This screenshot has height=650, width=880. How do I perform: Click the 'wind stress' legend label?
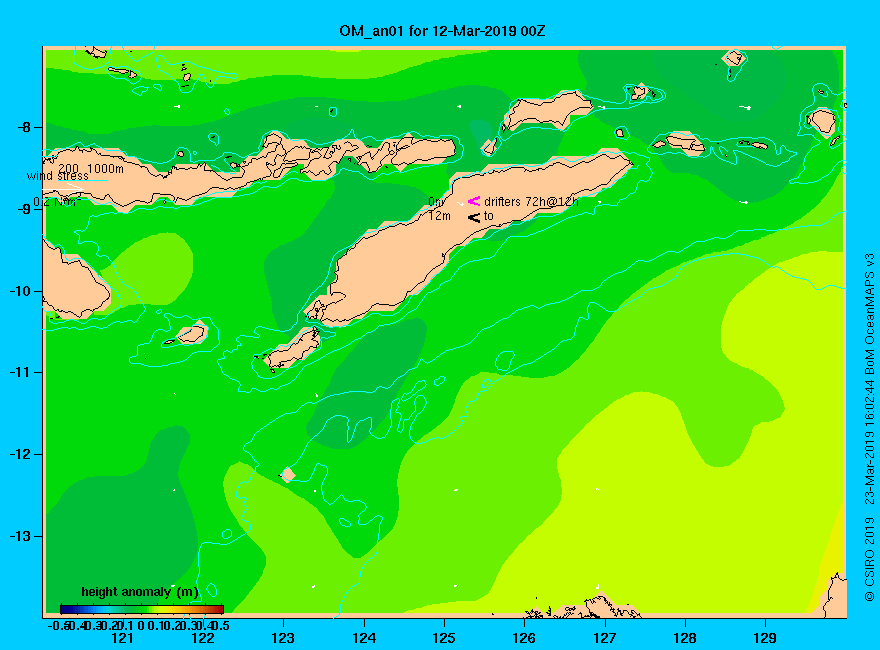[x=57, y=176]
